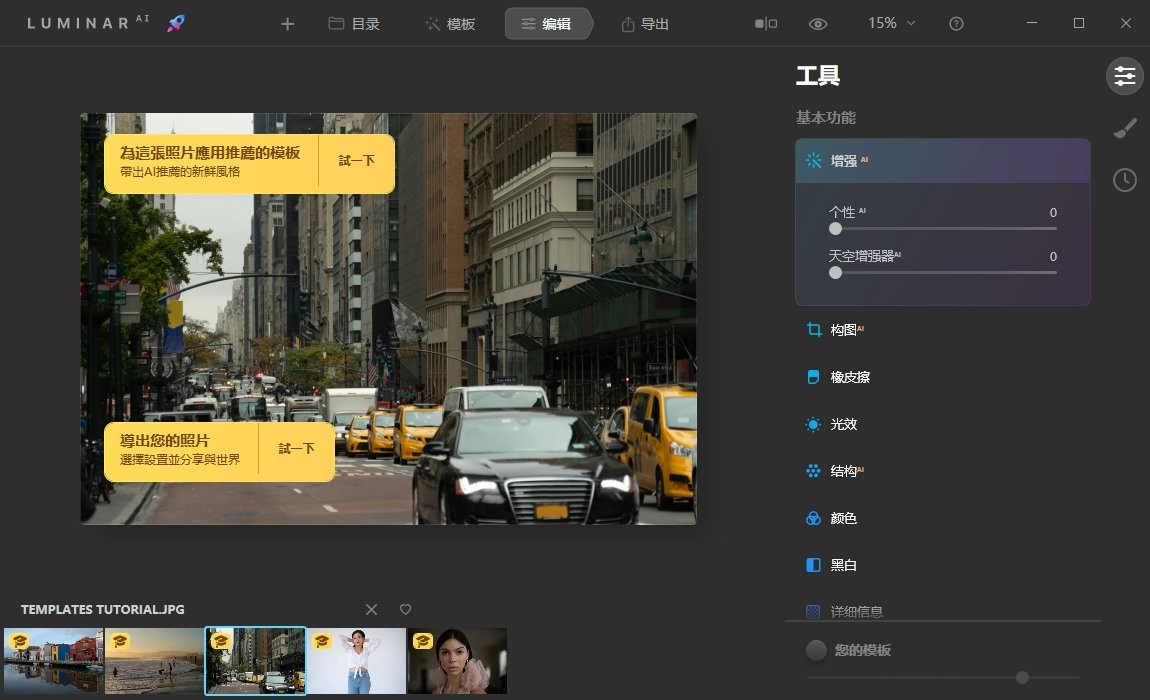
Task: Open the 光效 light effects tool
Action: 841,424
